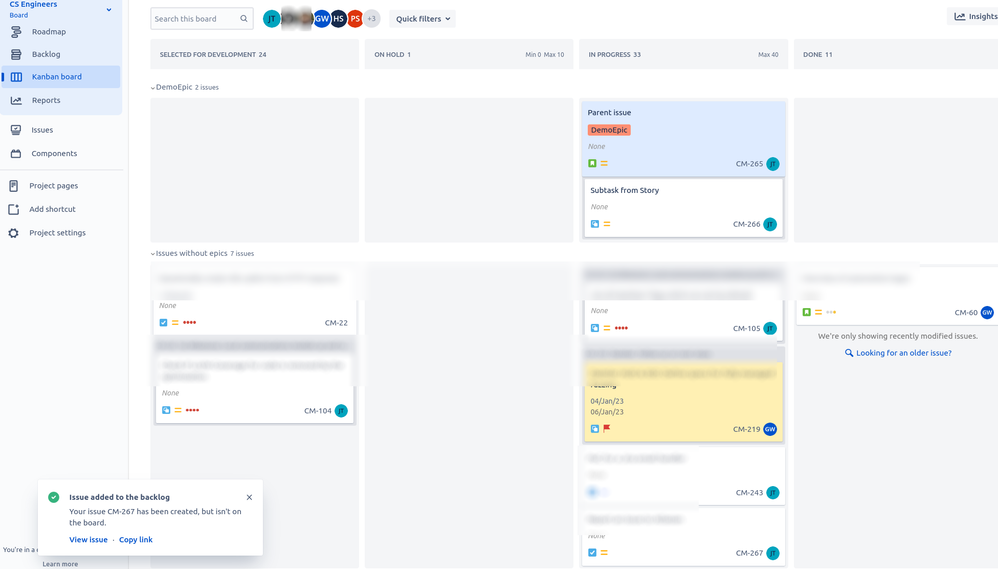Click the Add shortcut icon
This screenshot has height=569, width=998.
click(x=13, y=209)
